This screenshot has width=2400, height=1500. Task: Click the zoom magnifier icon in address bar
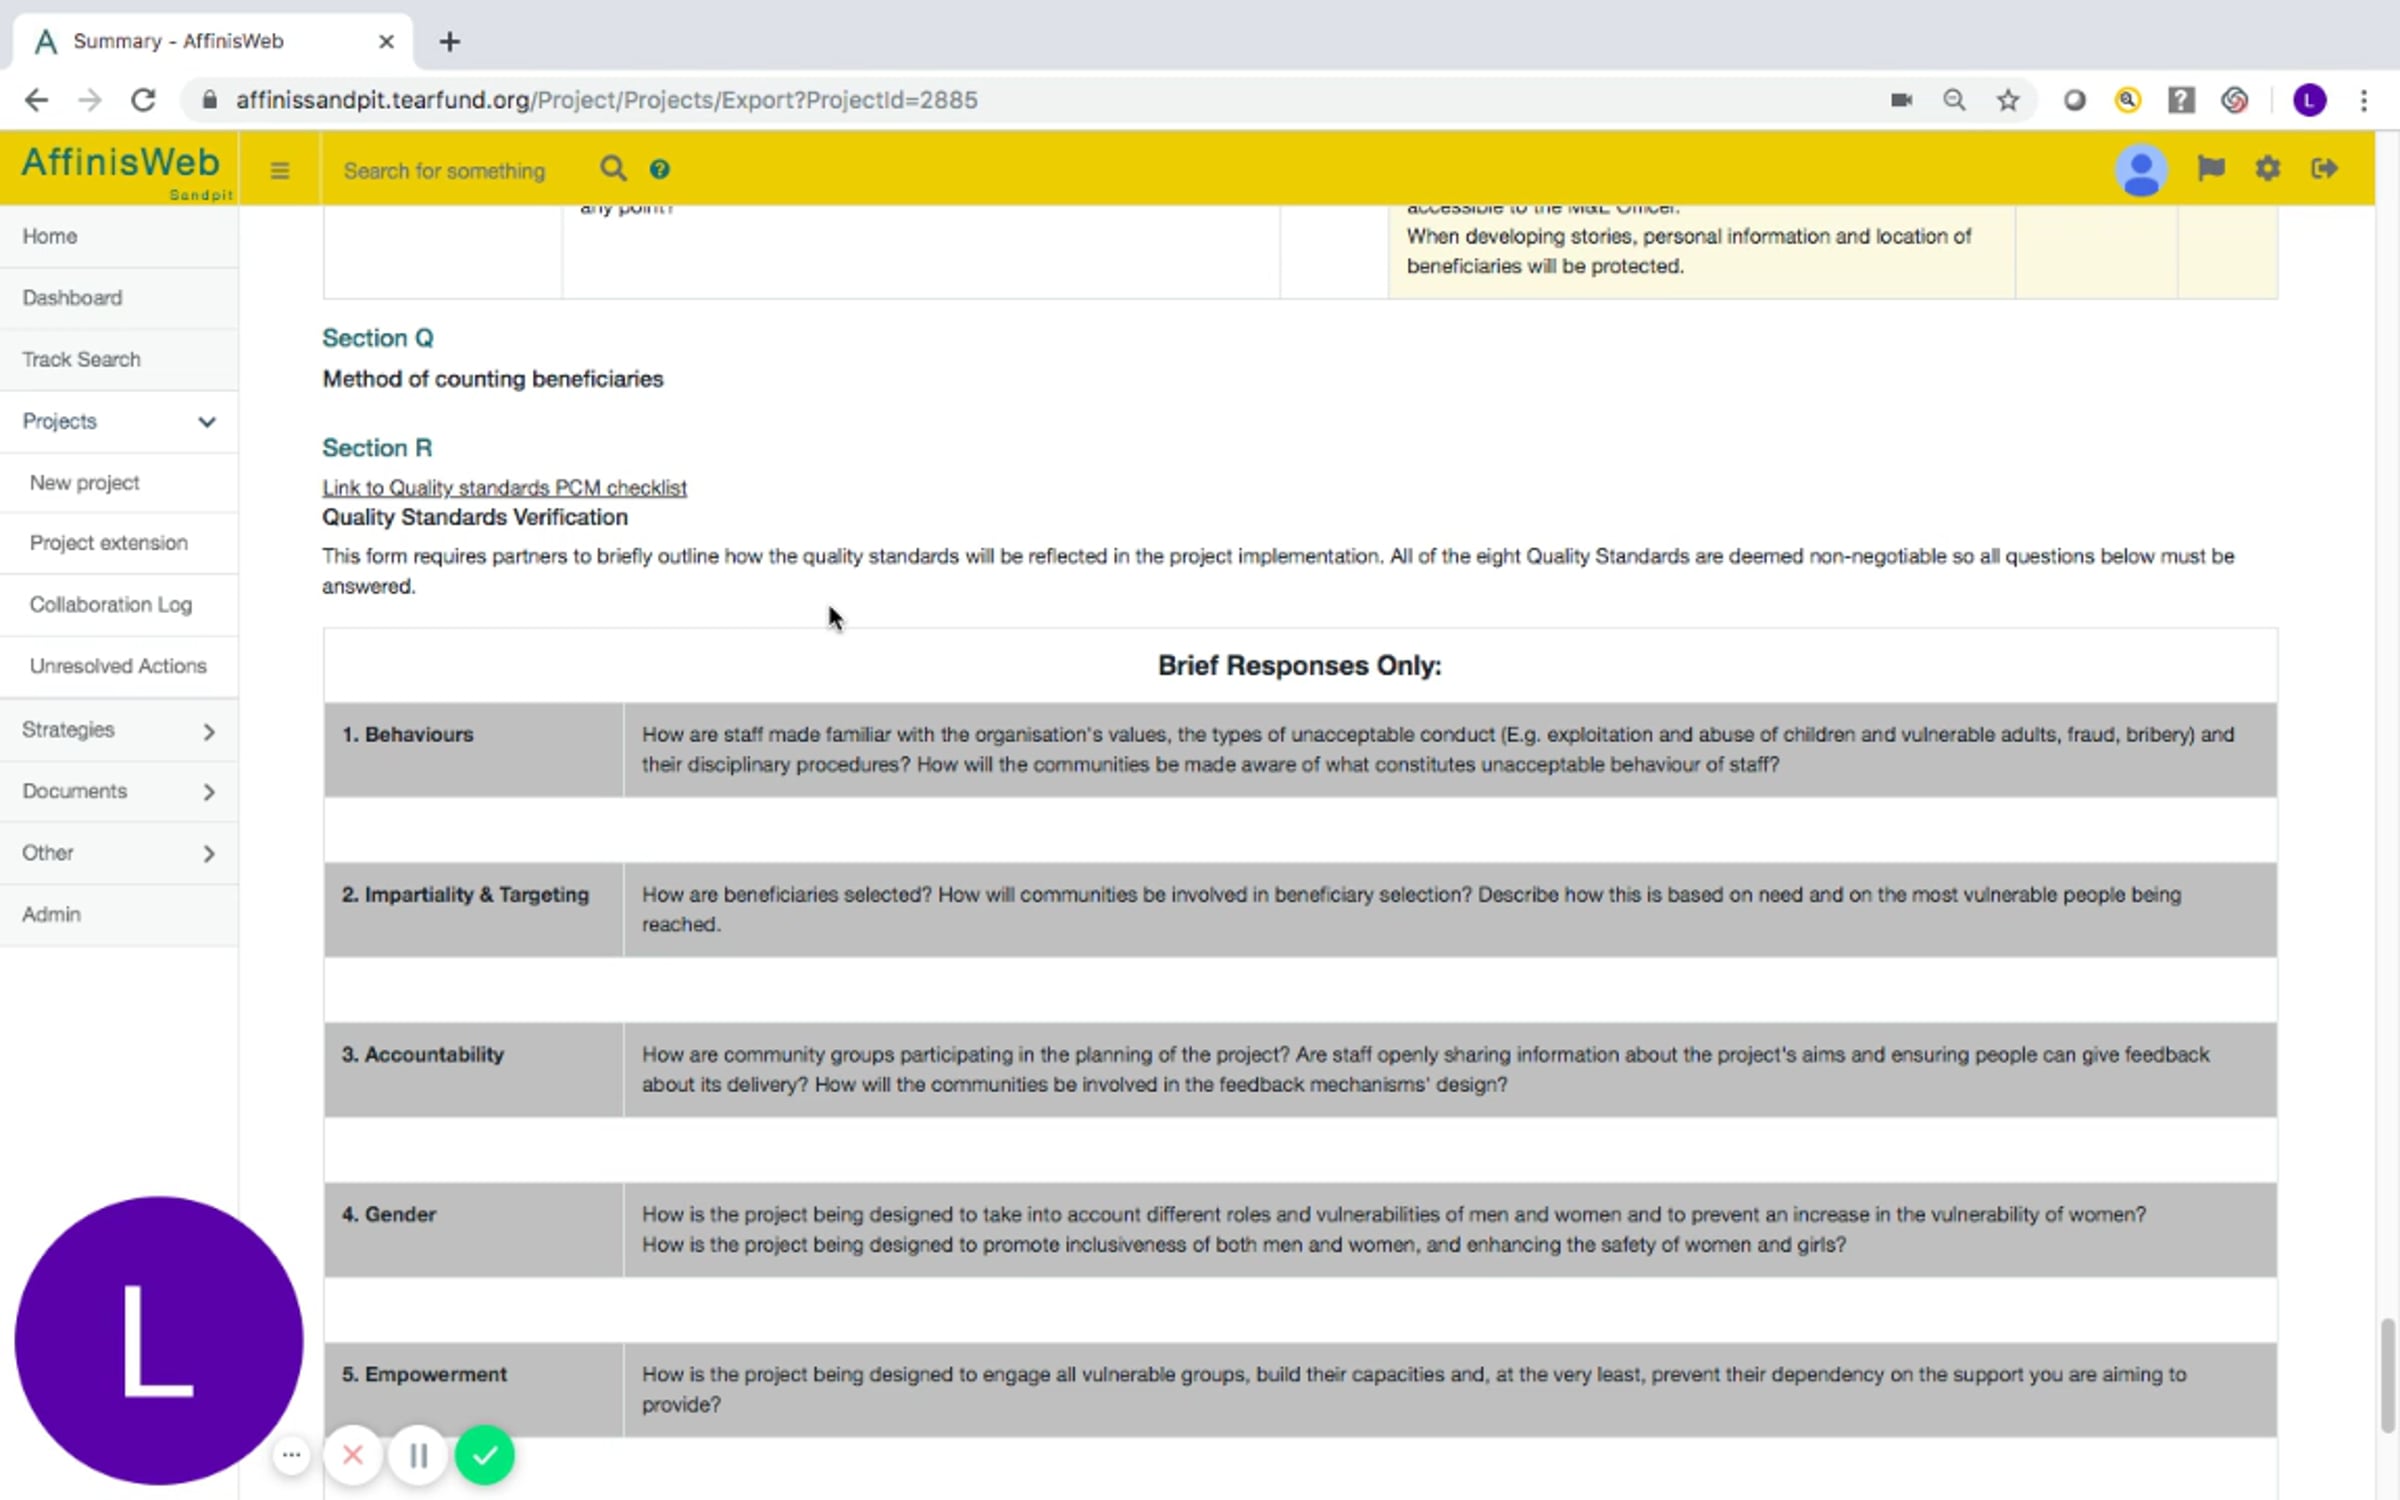pyautogui.click(x=1954, y=100)
